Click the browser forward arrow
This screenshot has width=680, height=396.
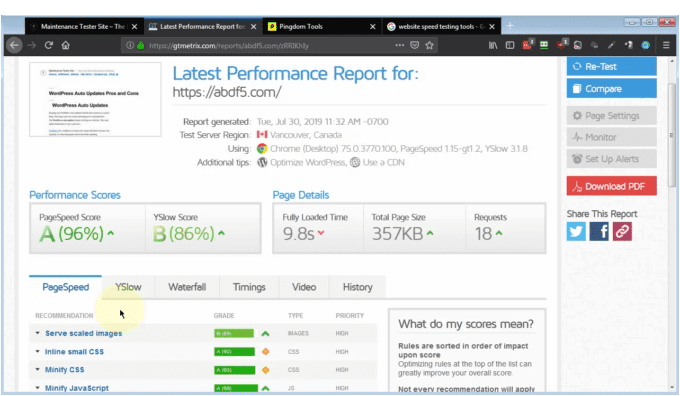32,45
